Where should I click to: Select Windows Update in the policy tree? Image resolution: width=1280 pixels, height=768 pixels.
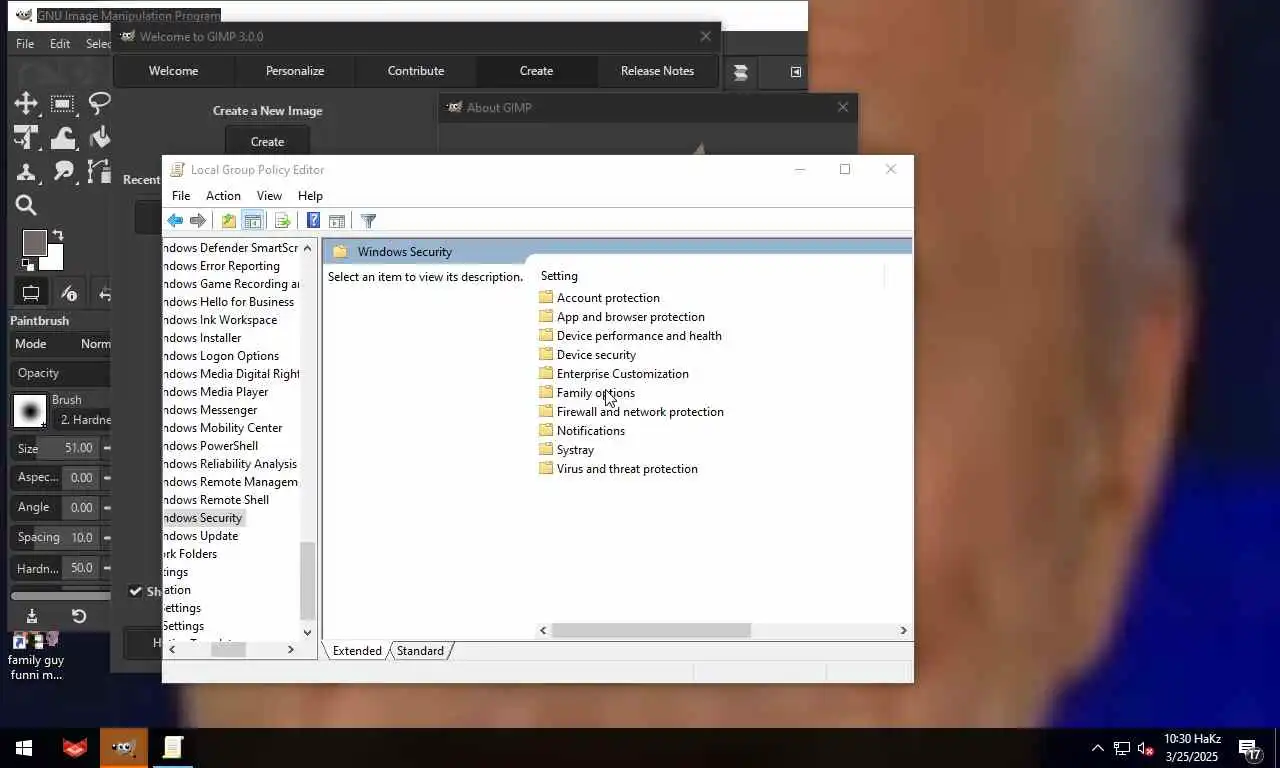click(x=202, y=536)
